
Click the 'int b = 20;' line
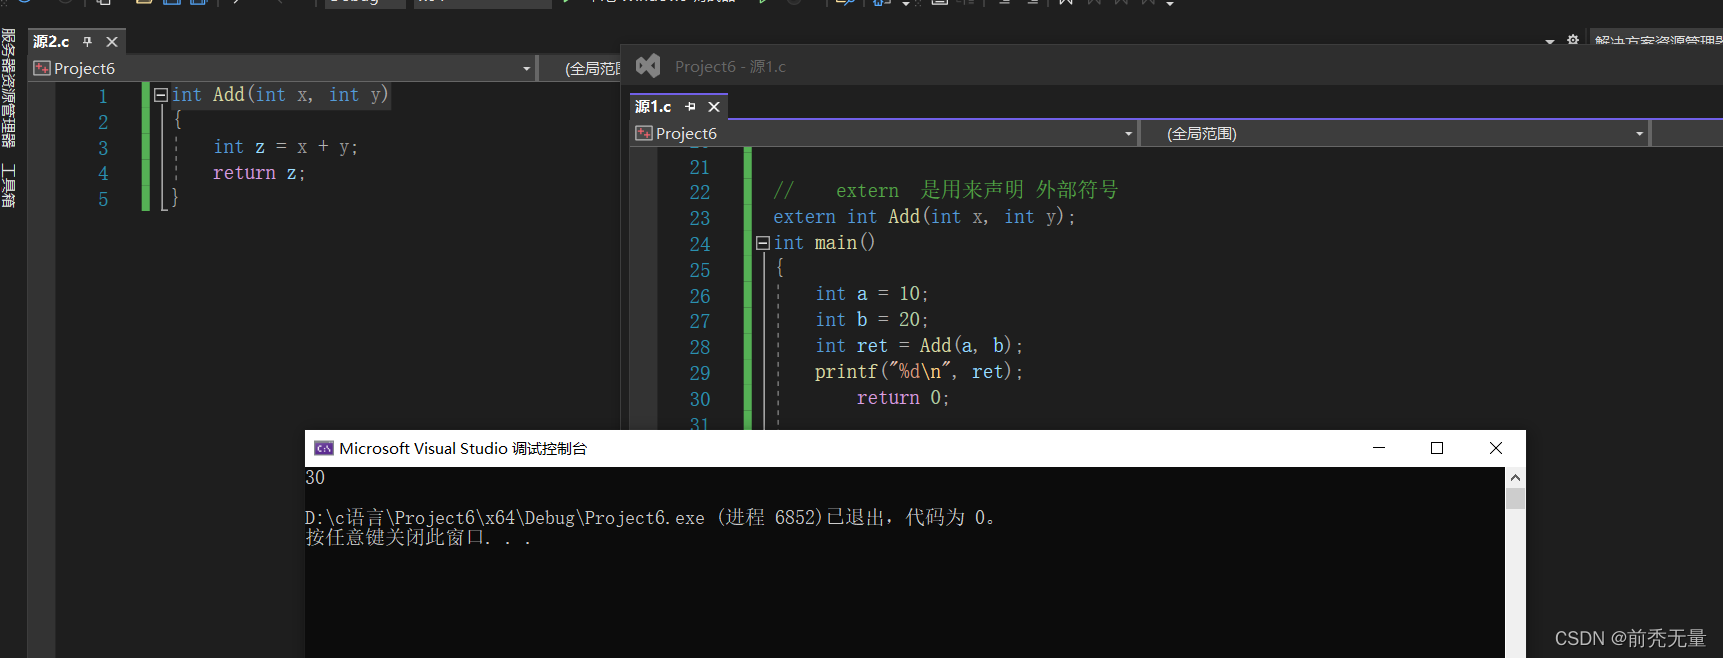872,320
